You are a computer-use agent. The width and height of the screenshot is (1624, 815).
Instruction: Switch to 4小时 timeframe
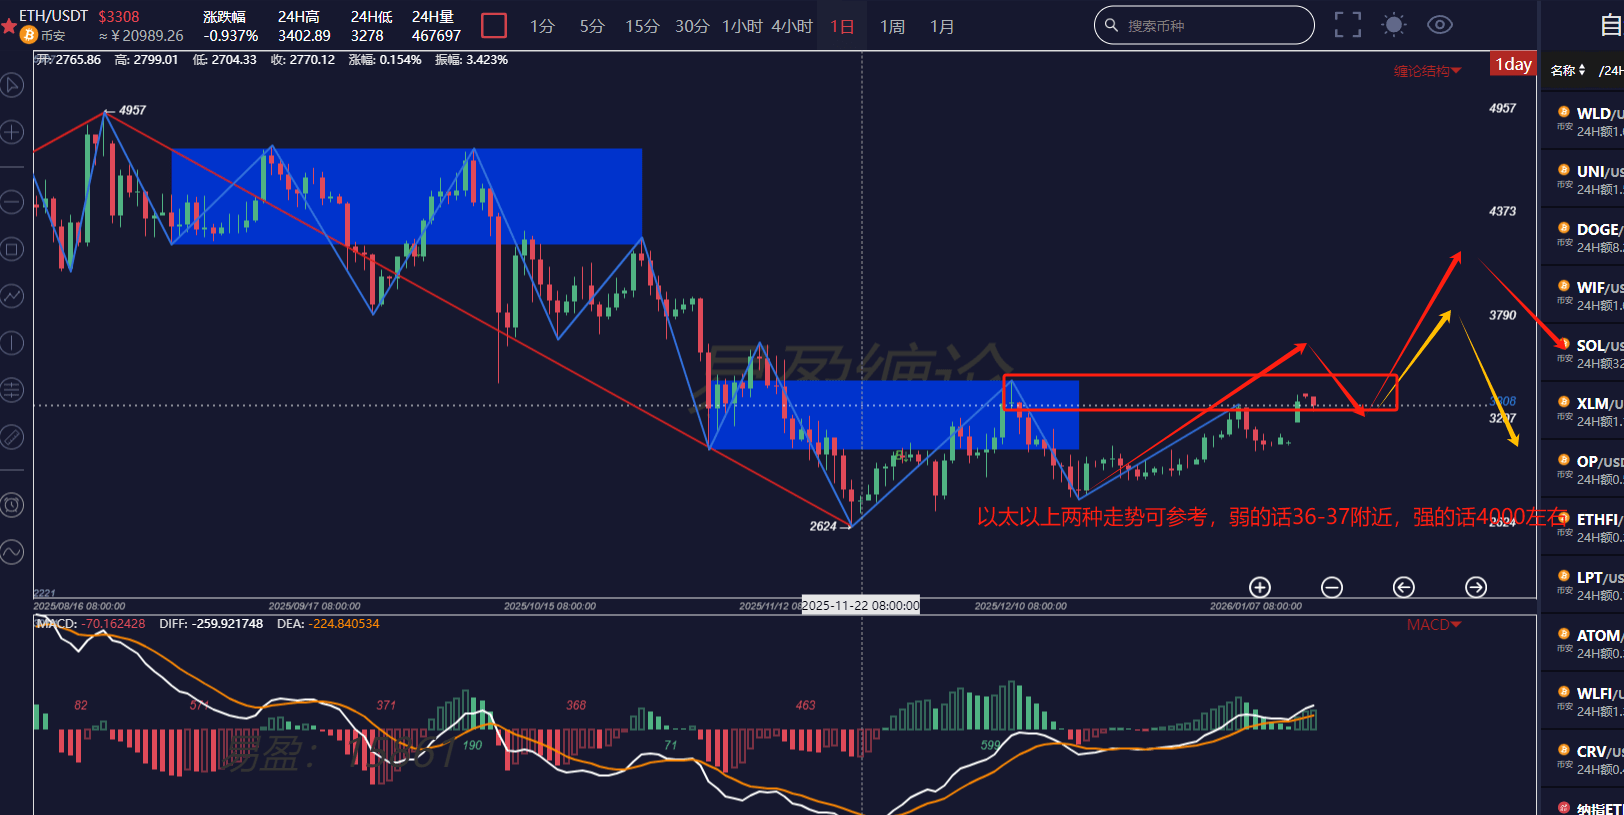point(792,26)
